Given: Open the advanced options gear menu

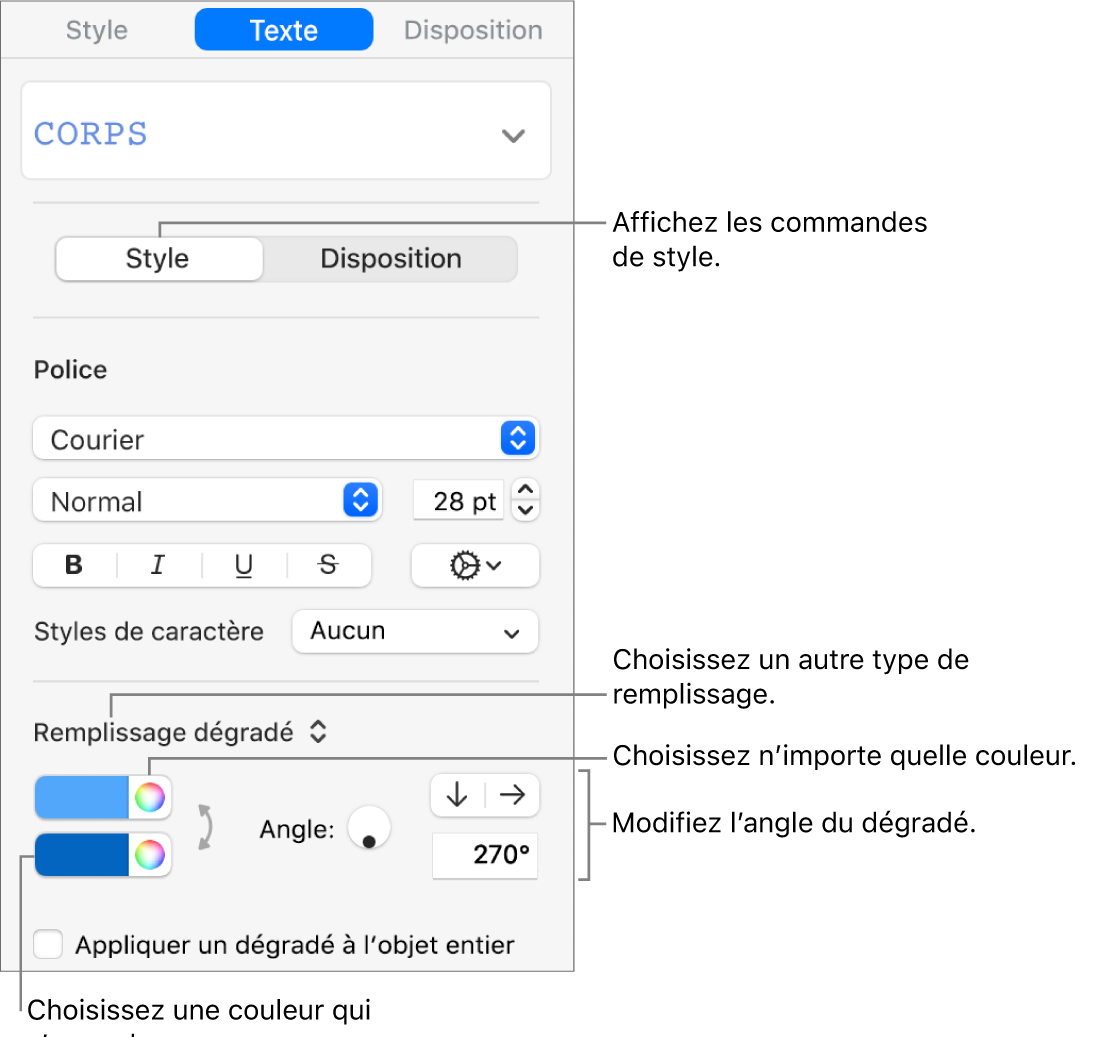Looking at the screenshot, I should (475, 566).
